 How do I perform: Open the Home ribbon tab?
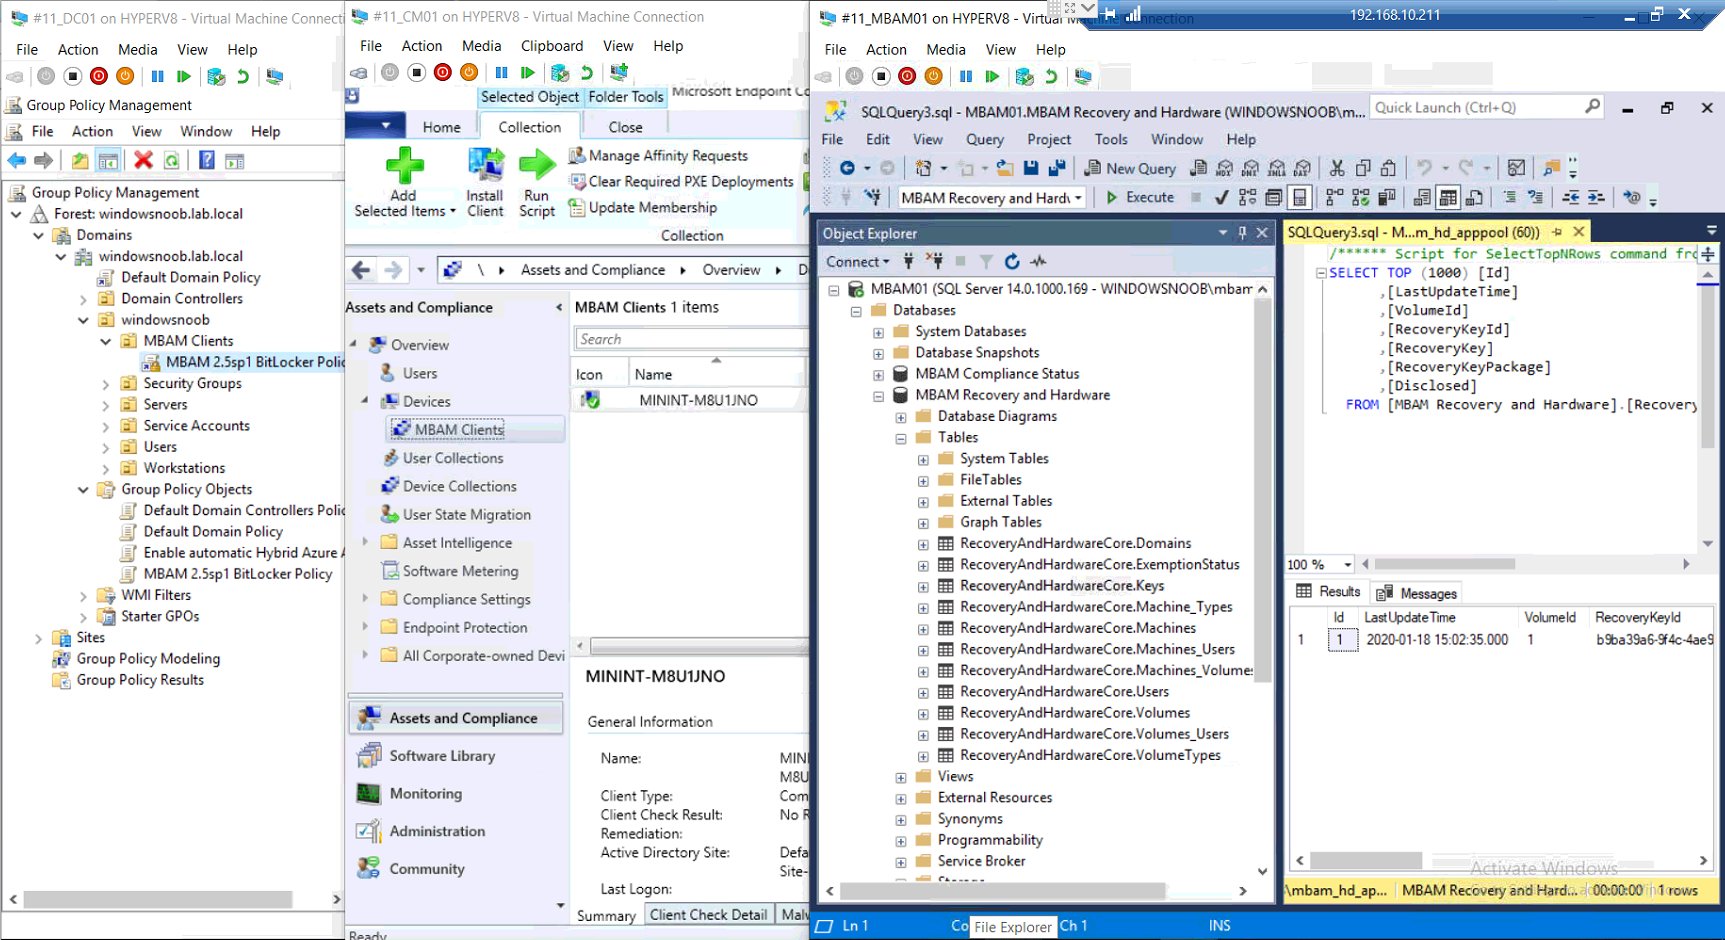coord(441,127)
